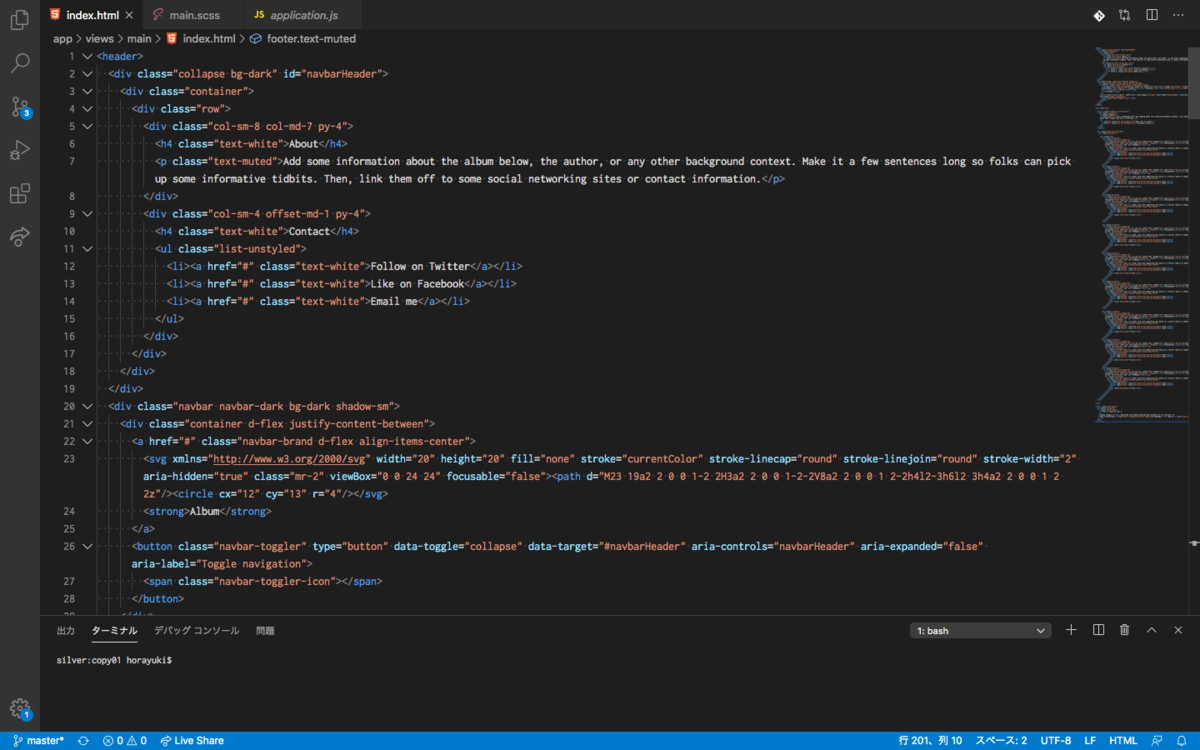Collapse the list-unstyled ul fold at line 11
This screenshot has width=1200, height=750.
click(x=87, y=249)
